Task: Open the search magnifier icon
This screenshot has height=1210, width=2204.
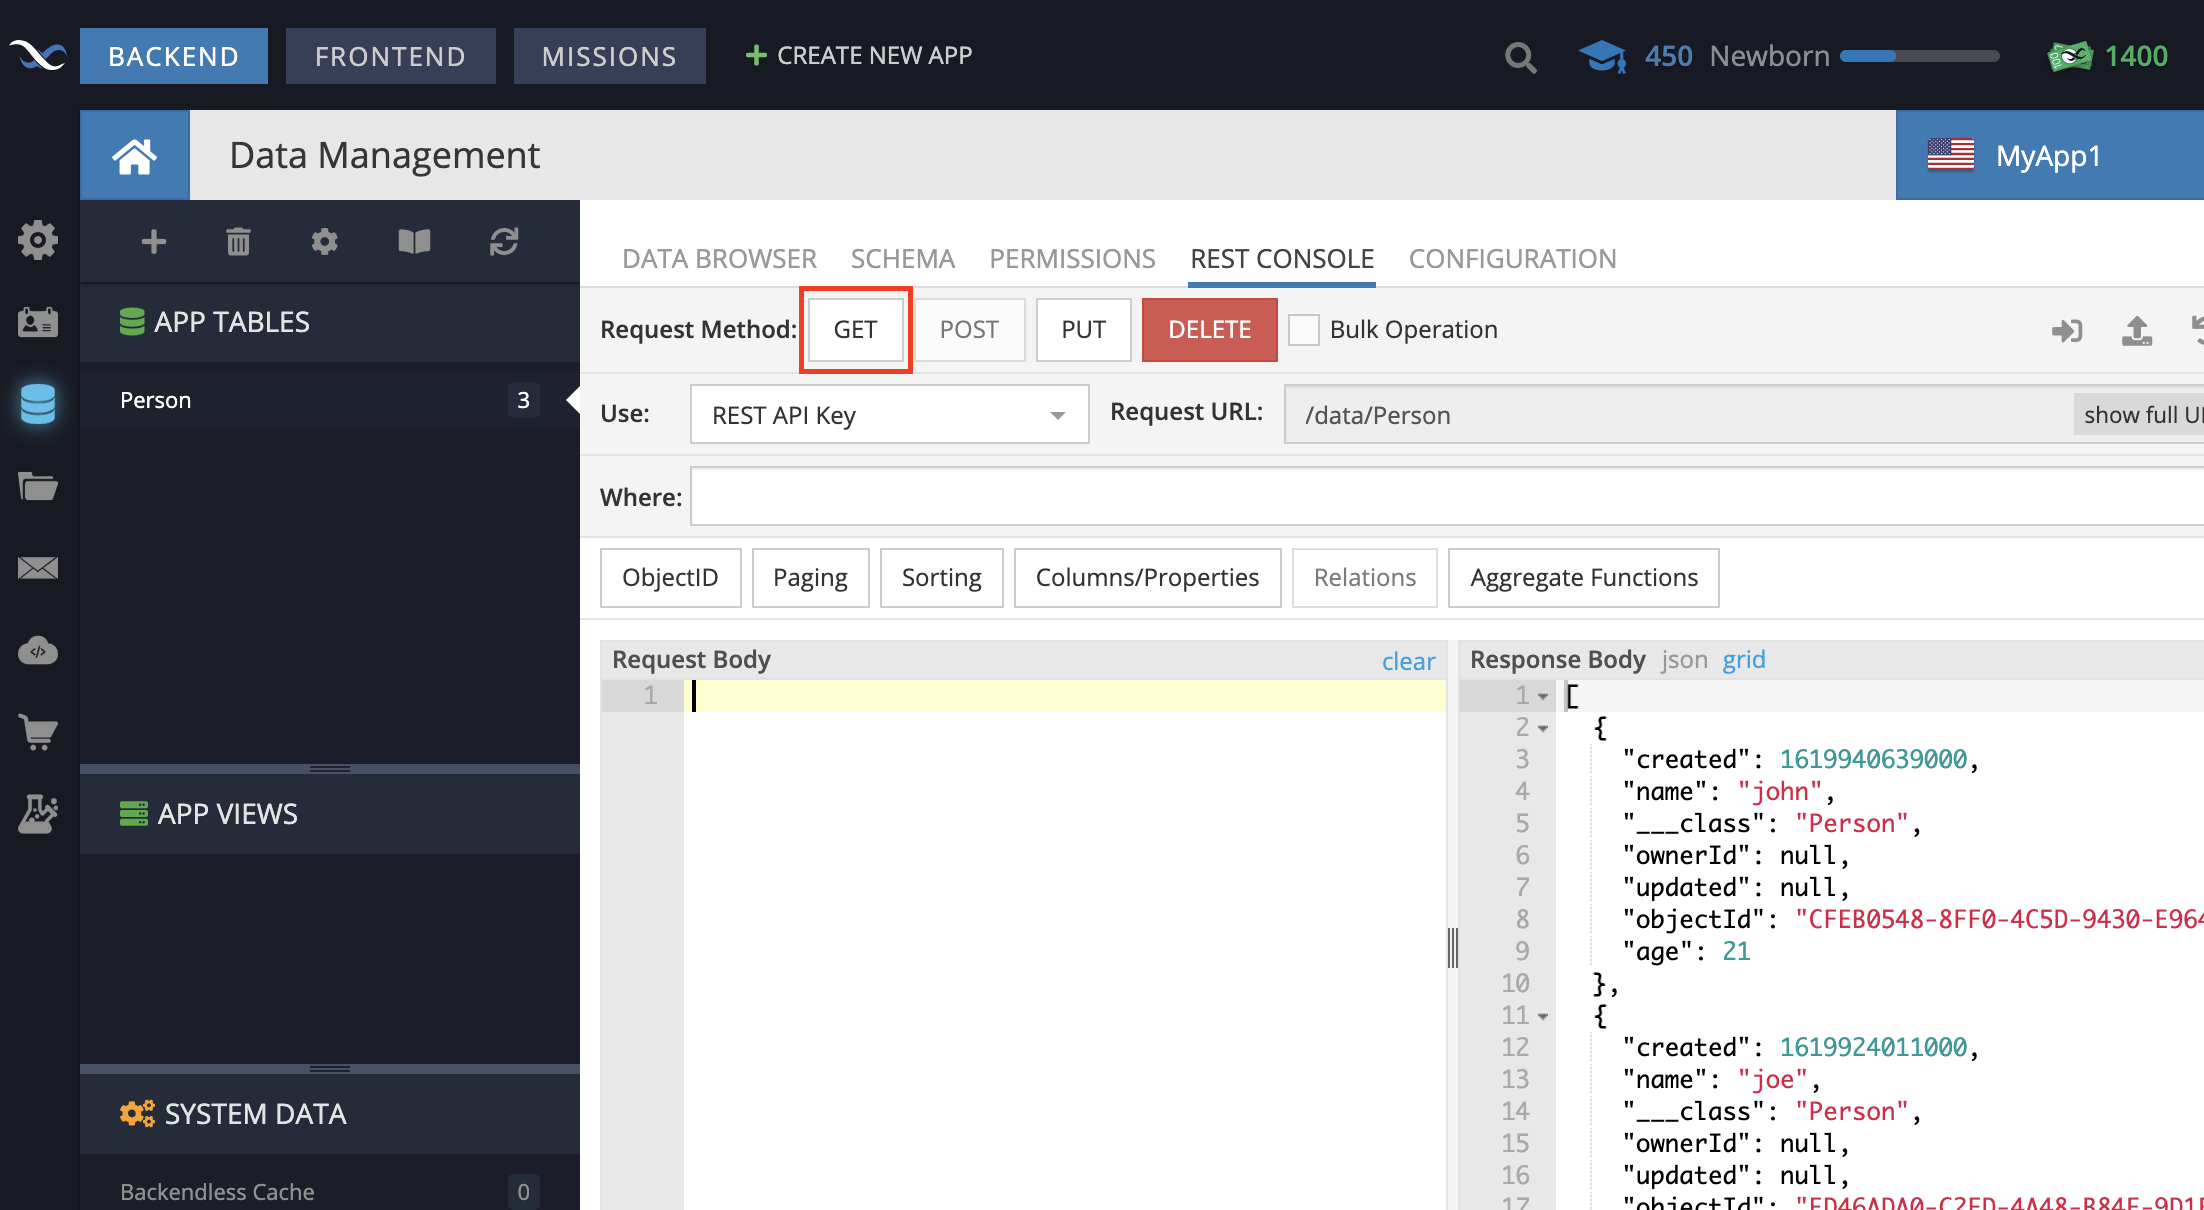Action: tap(1520, 57)
